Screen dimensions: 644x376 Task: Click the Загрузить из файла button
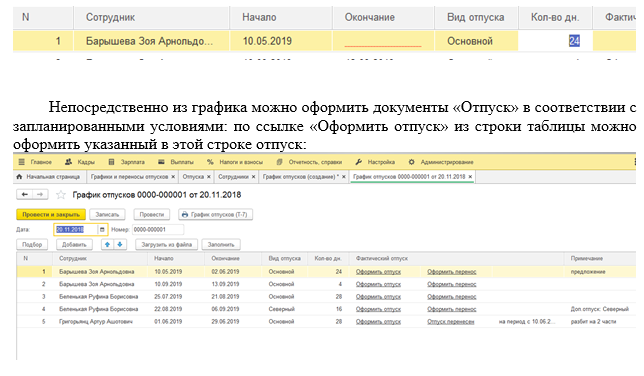click(x=166, y=245)
